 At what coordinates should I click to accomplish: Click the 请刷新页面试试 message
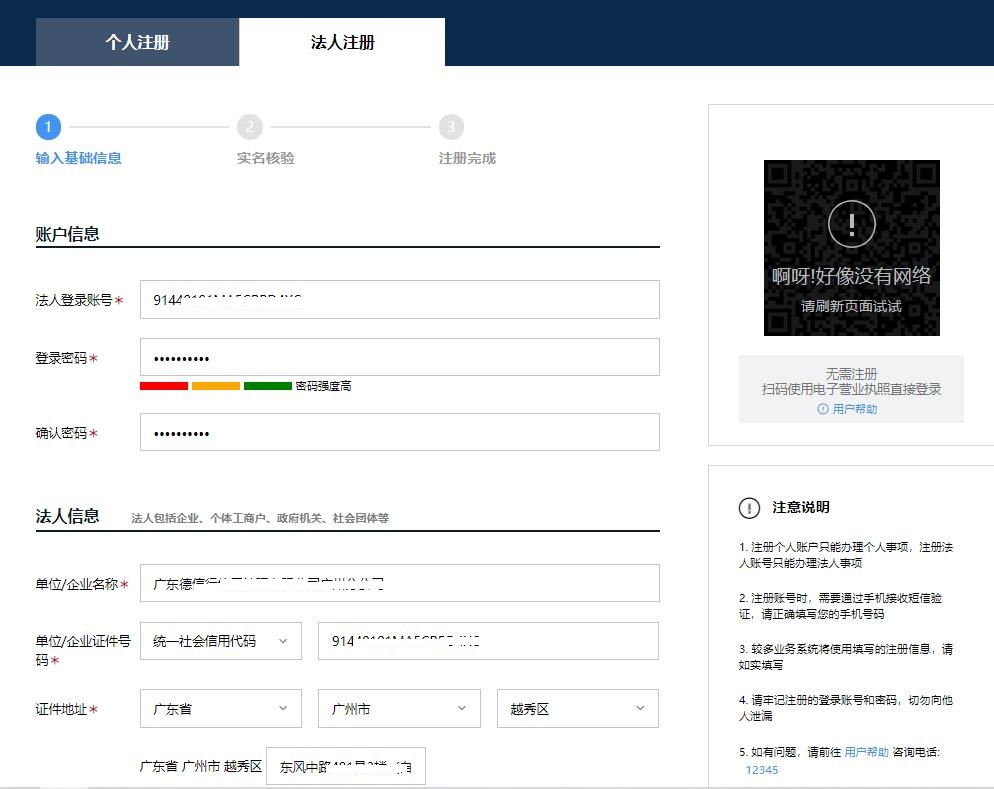[851, 306]
